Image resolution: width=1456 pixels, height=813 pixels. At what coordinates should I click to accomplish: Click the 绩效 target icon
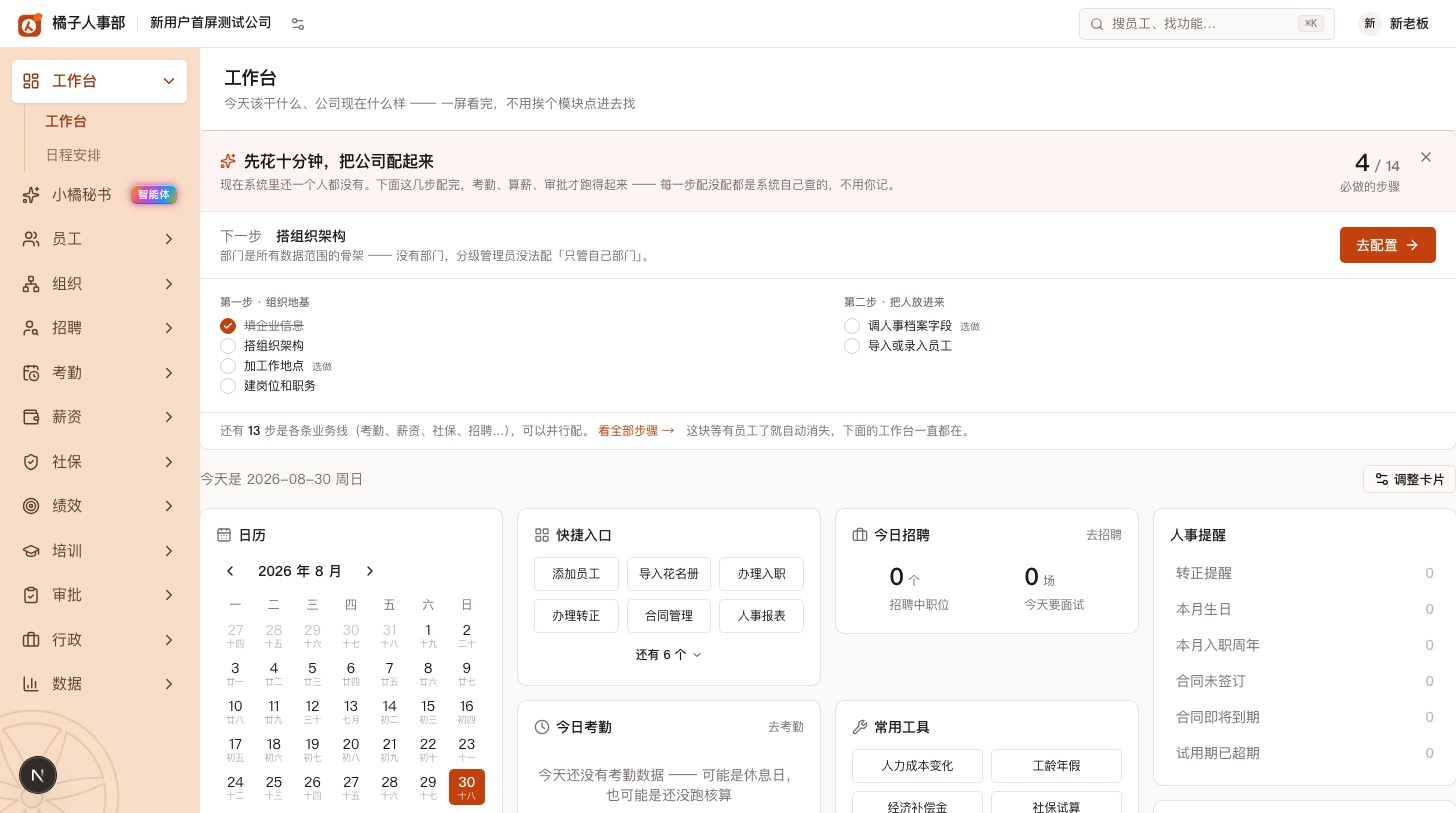[x=31, y=506]
